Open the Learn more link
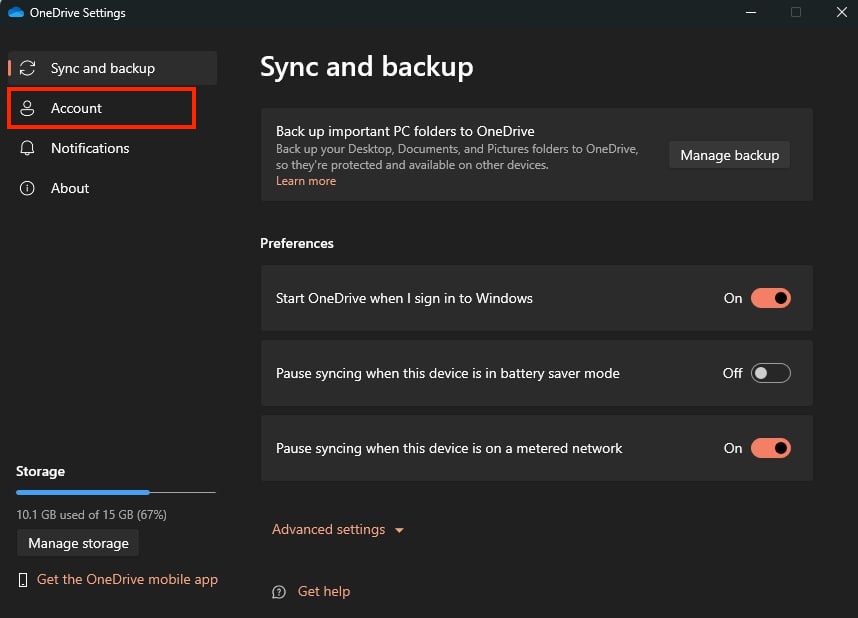 pyautogui.click(x=306, y=181)
